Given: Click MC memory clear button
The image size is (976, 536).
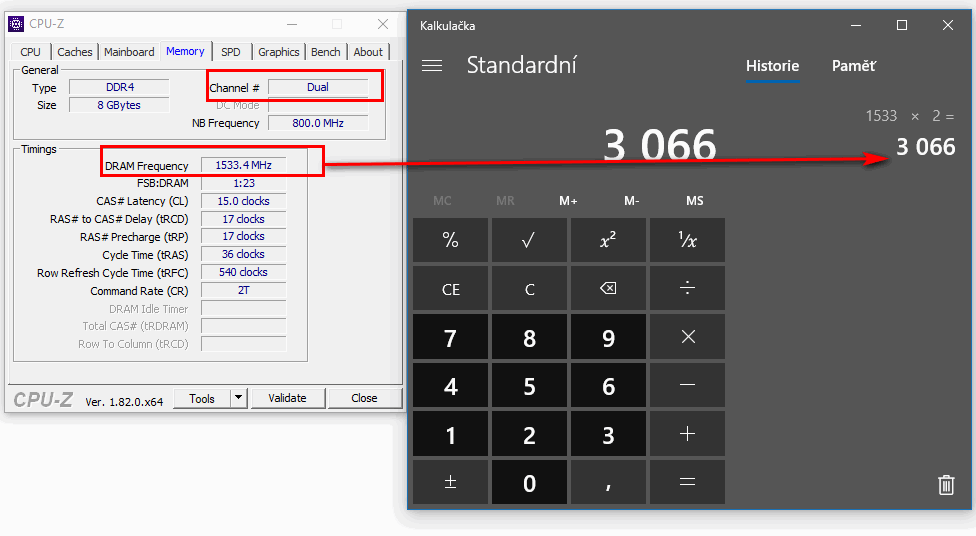Looking at the screenshot, I should click(442, 200).
